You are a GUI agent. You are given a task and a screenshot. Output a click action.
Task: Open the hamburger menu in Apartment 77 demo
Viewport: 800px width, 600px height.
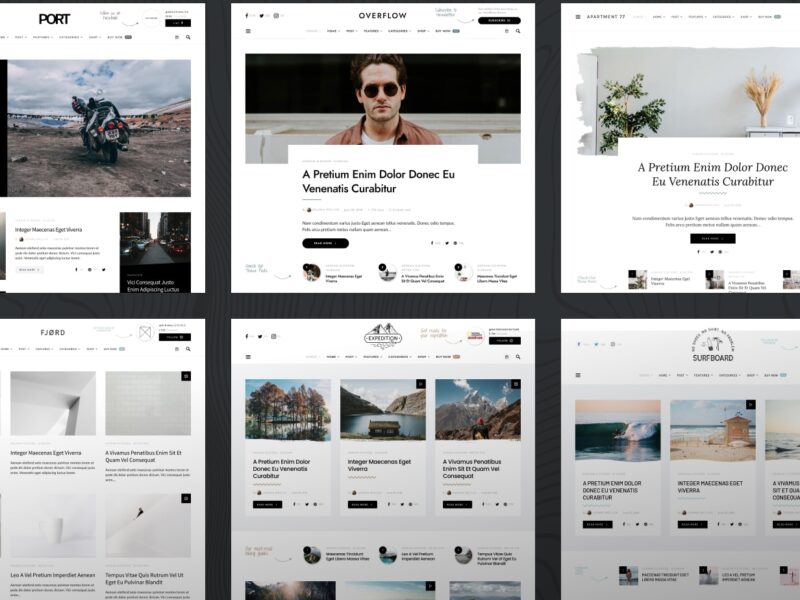coord(578,17)
